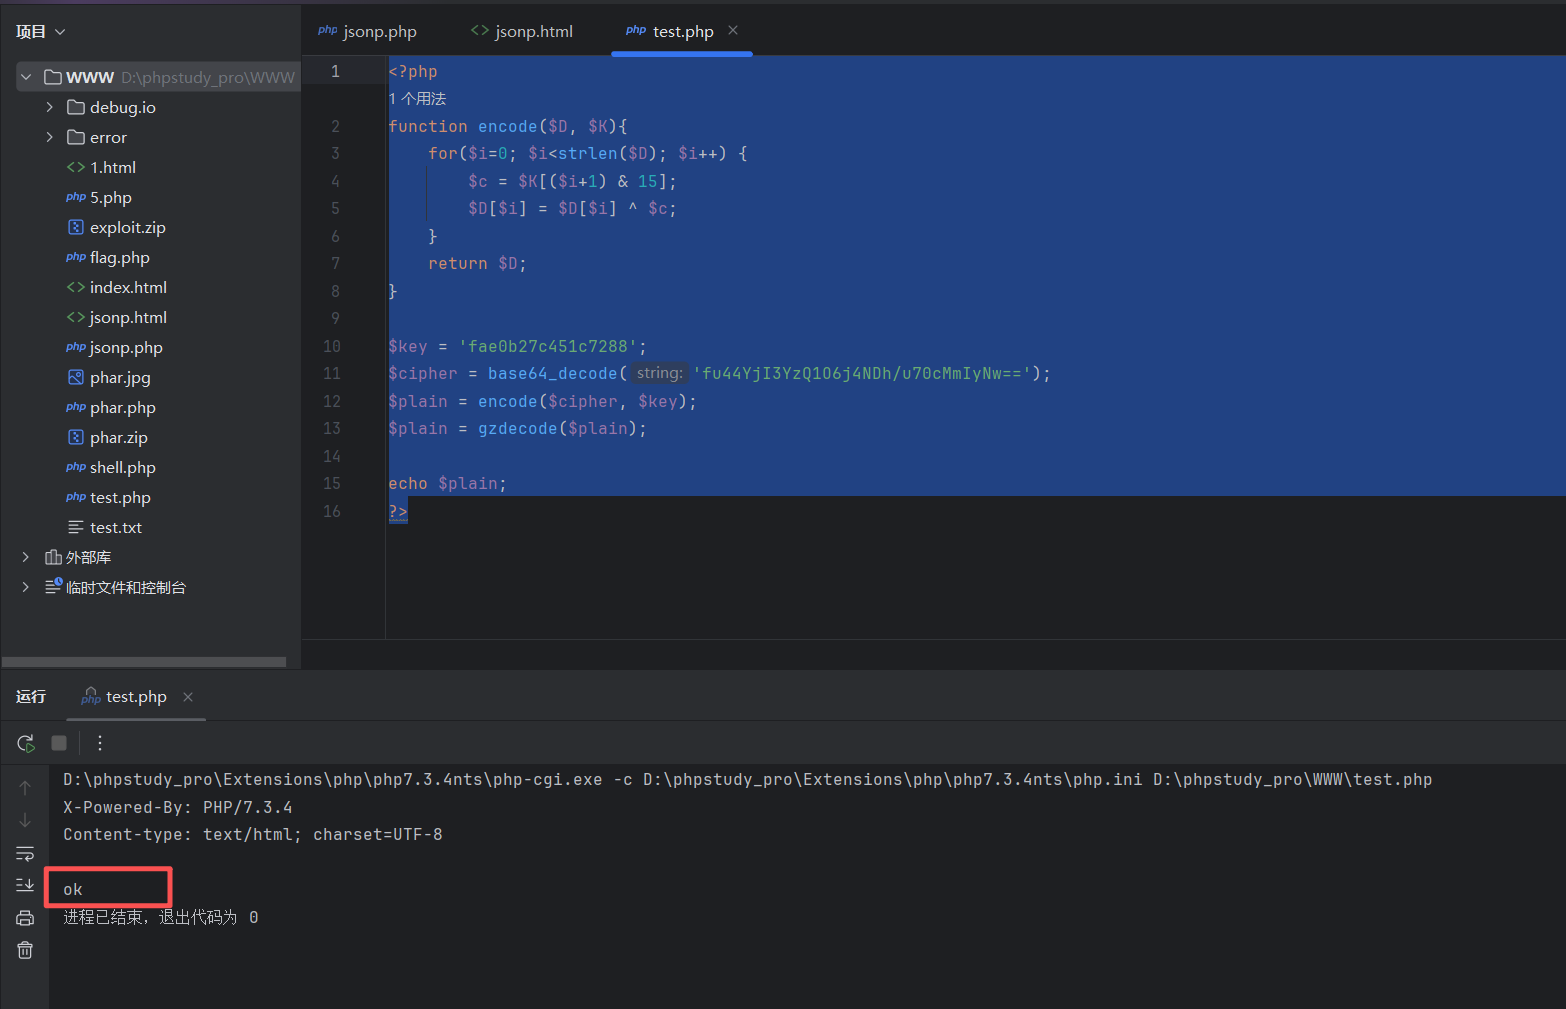Screen dimensions: 1566x1009
Task: Open the run toolbar more-options menu
Action: point(100,743)
